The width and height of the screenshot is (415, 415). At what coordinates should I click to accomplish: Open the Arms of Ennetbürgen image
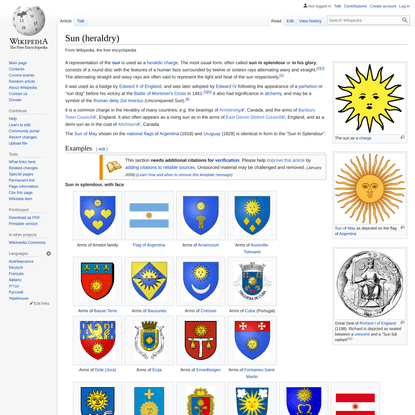pos(201,340)
